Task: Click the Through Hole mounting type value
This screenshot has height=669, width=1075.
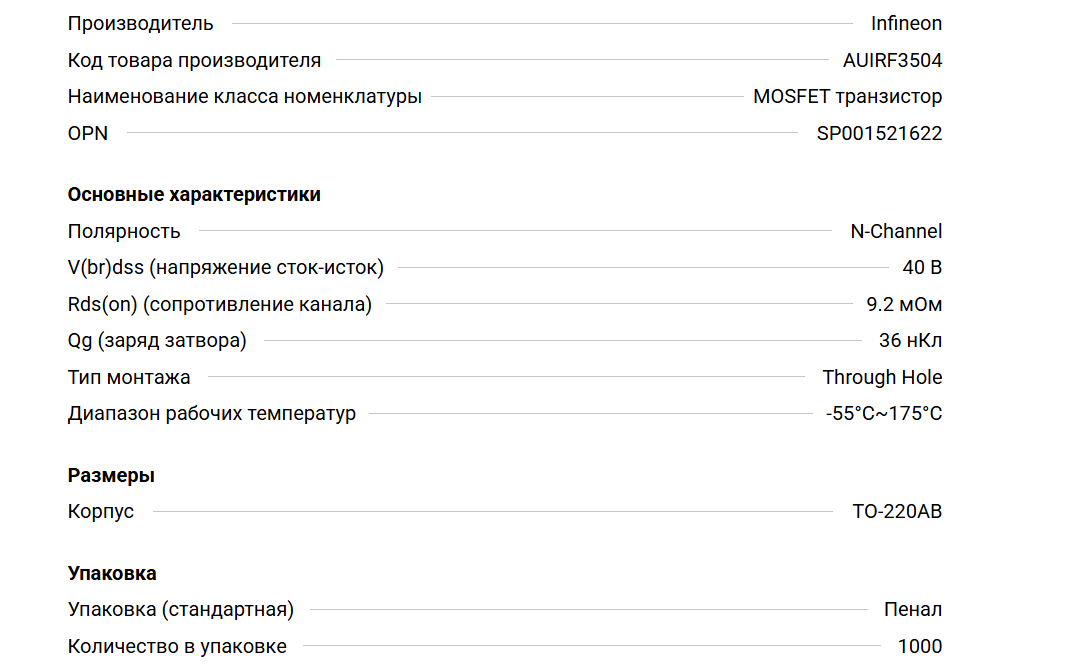Action: click(x=882, y=377)
